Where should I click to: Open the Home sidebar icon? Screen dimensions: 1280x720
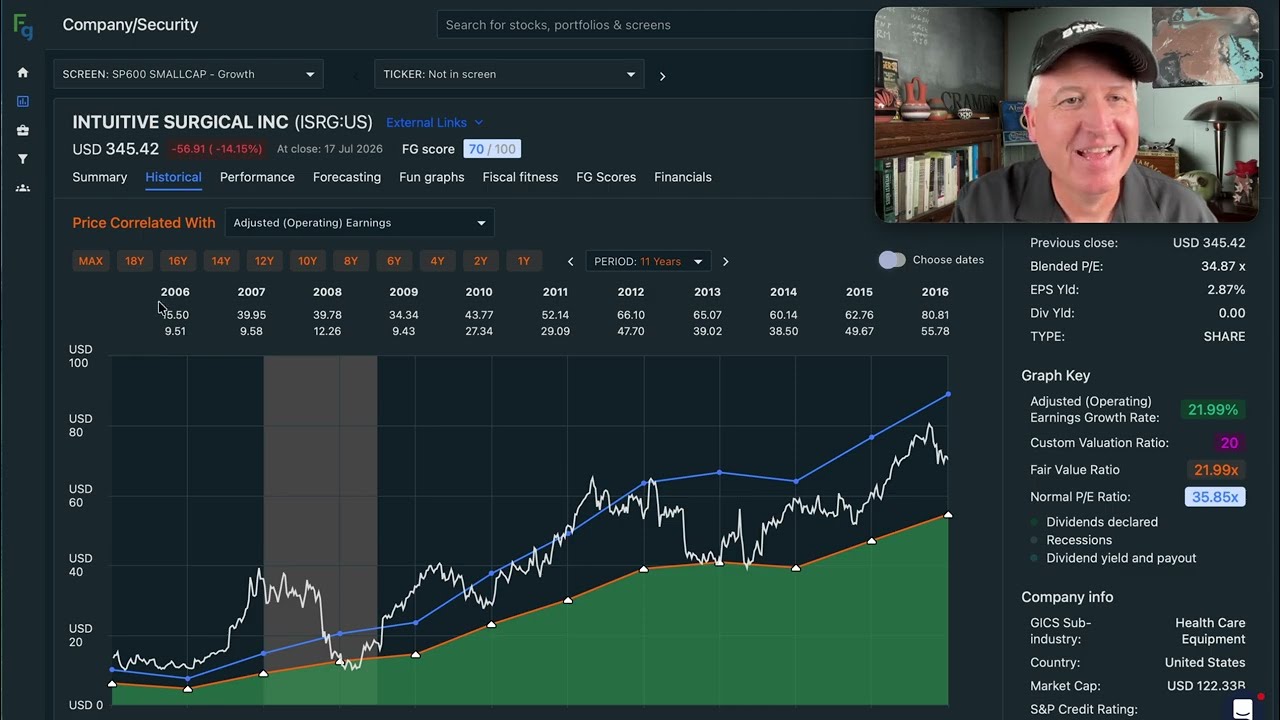23,73
